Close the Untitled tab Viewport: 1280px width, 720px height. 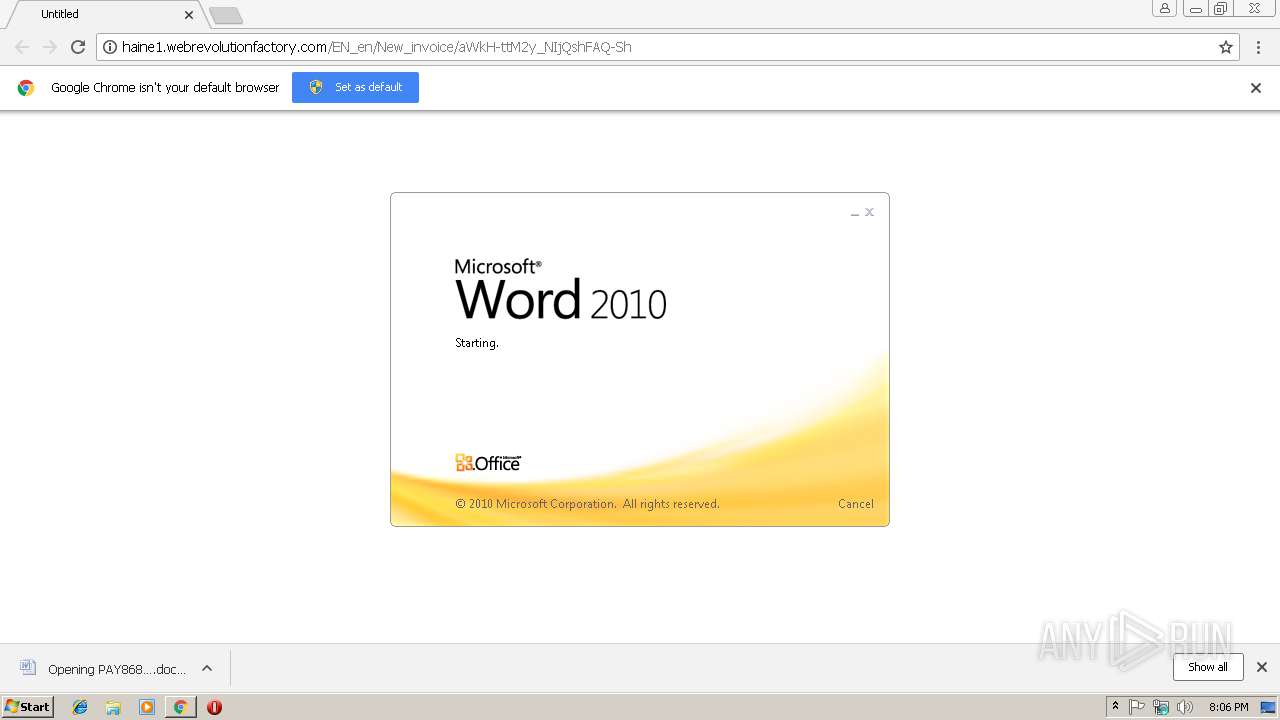(x=189, y=14)
